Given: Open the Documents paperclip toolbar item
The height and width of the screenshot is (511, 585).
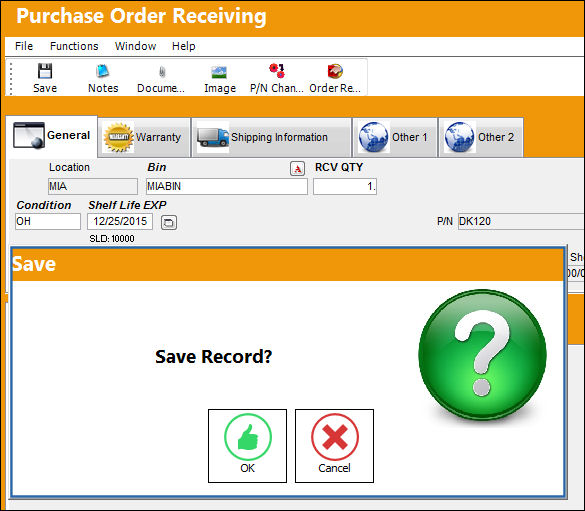Looking at the screenshot, I should (161, 78).
